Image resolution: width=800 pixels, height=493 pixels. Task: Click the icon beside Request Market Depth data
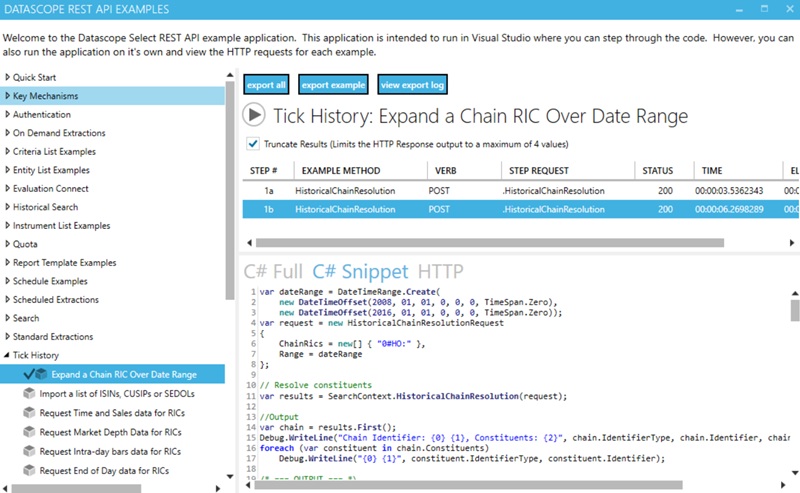[x=29, y=432]
